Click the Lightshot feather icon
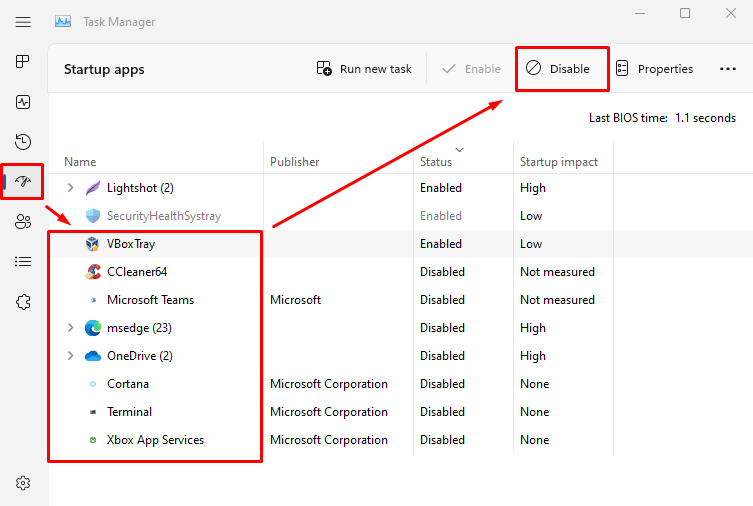 coord(93,188)
